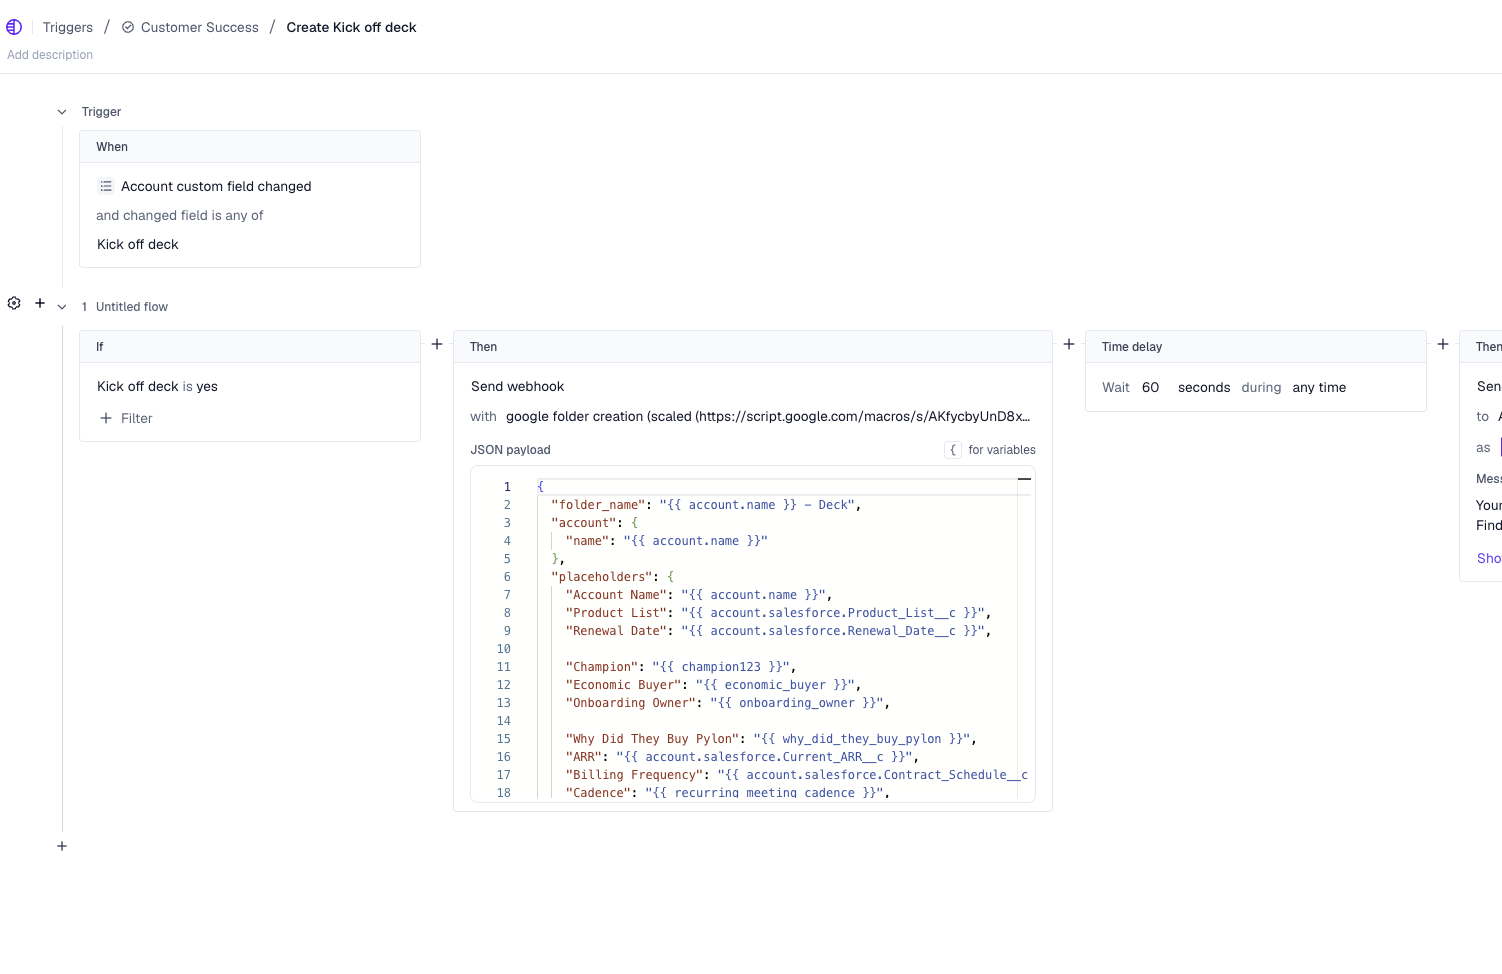Image resolution: width=1502 pixels, height=974 pixels.
Task: Open the 'any time' delay dropdown
Action: (x=1319, y=387)
